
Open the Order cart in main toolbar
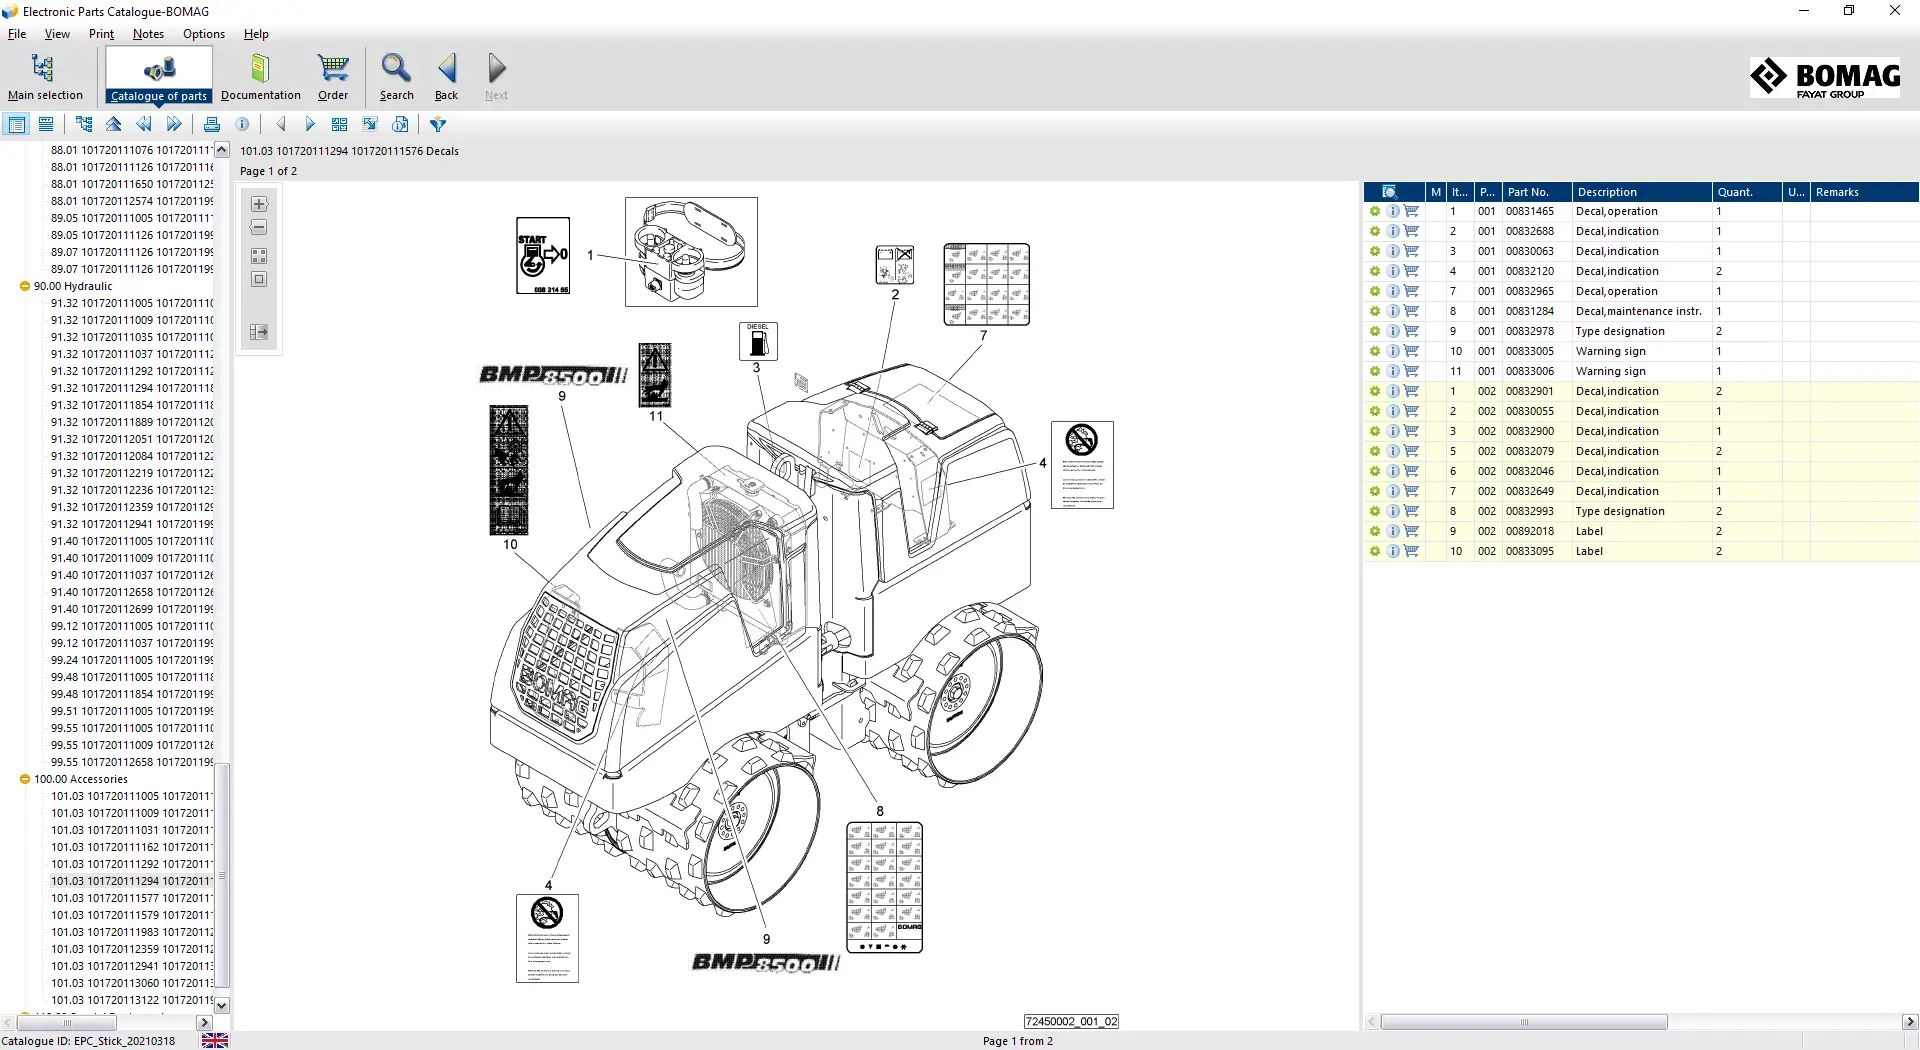tap(333, 76)
